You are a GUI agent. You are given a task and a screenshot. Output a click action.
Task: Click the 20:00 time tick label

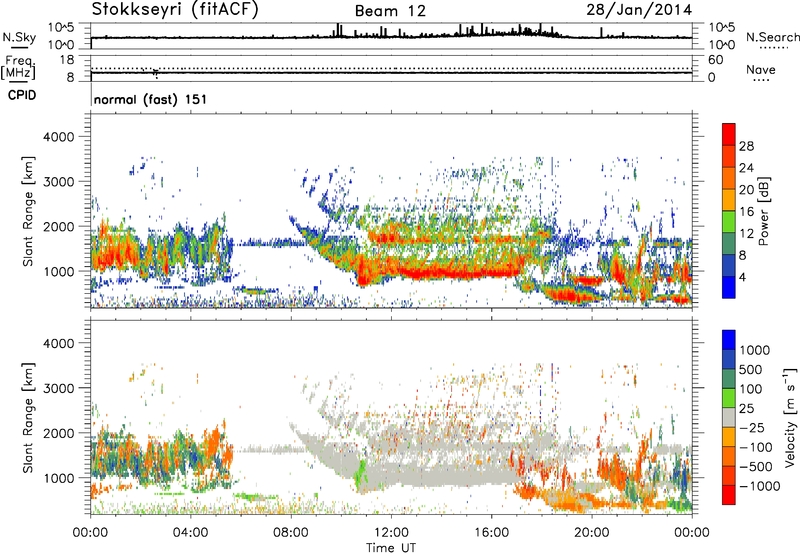pyautogui.click(x=592, y=533)
